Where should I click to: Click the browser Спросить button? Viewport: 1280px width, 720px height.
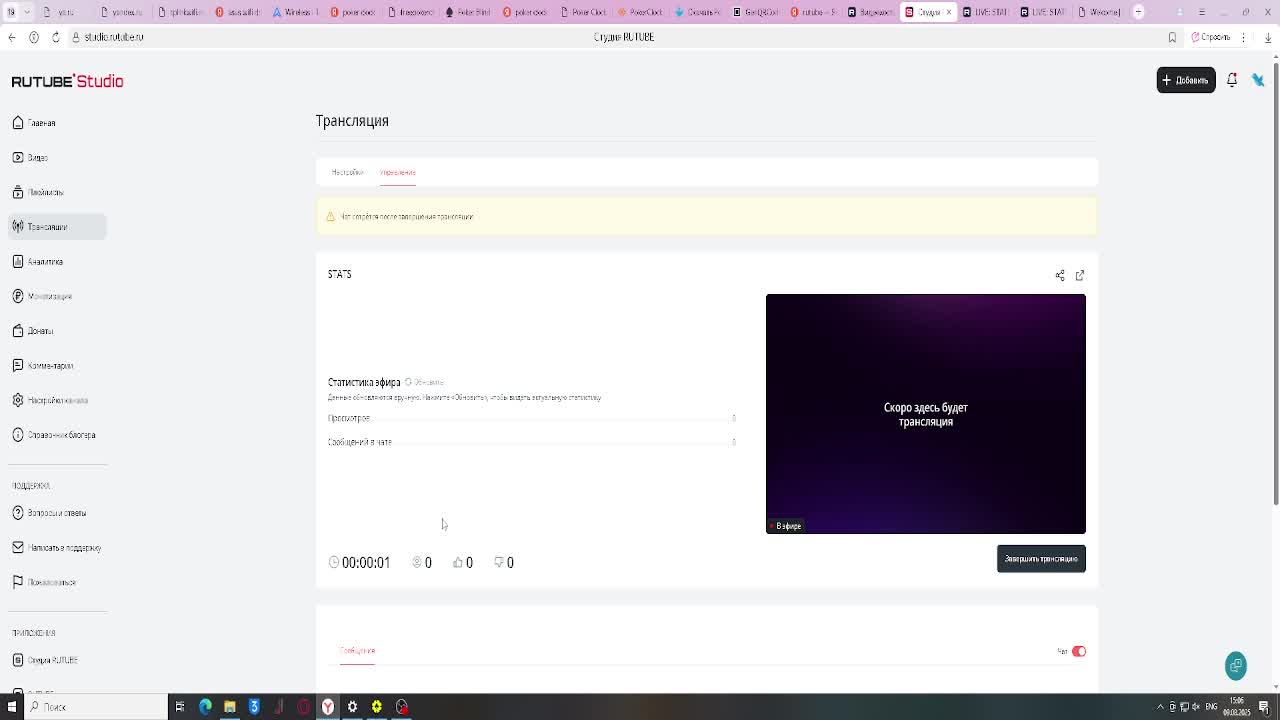pyautogui.click(x=1211, y=37)
